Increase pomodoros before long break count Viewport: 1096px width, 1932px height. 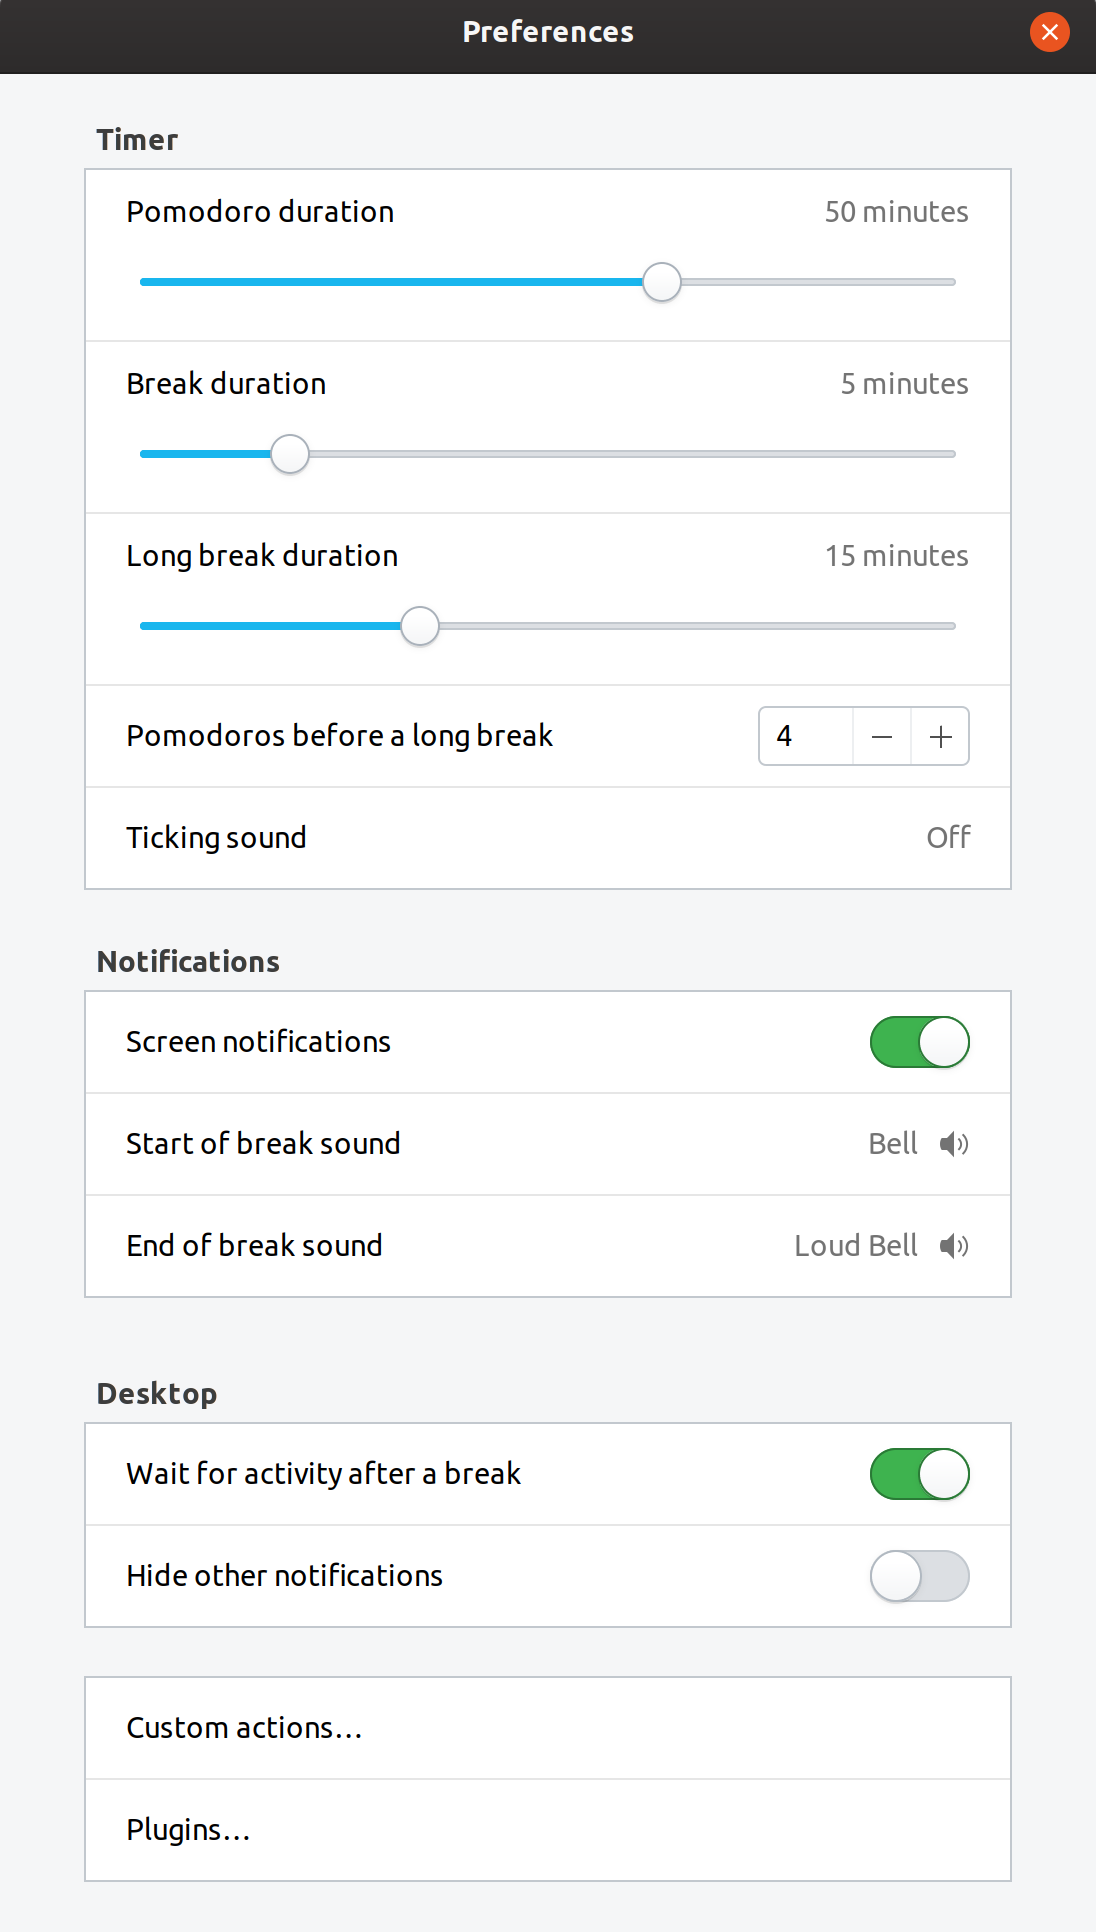pyautogui.click(x=940, y=737)
